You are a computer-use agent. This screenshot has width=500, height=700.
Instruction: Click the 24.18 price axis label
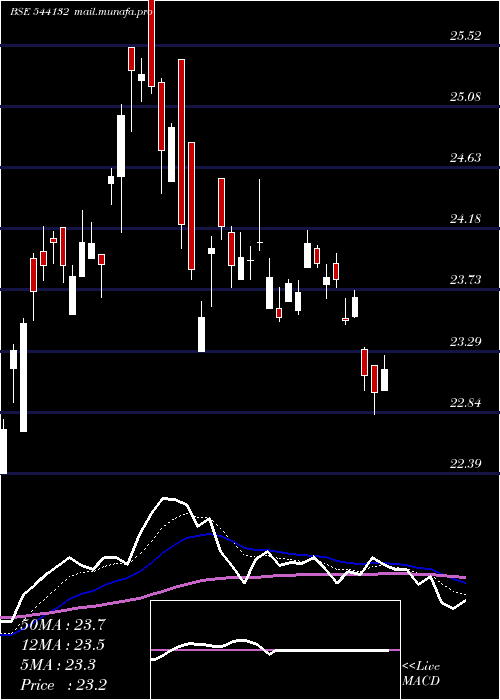click(x=465, y=219)
